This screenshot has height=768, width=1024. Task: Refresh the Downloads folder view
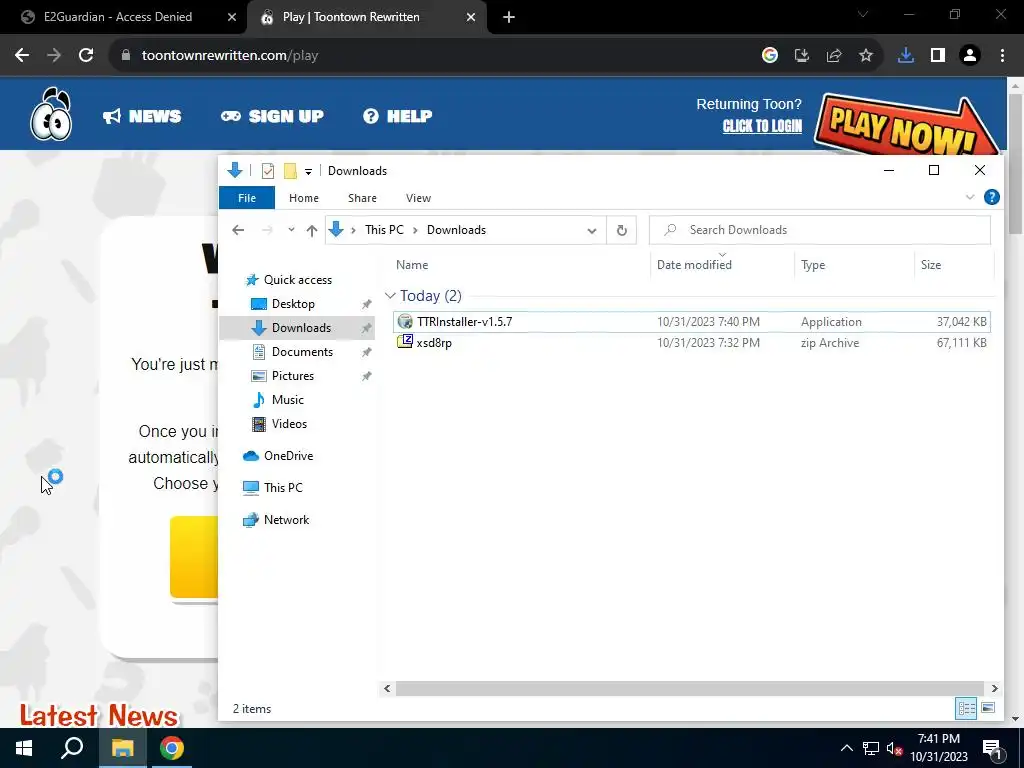(621, 230)
